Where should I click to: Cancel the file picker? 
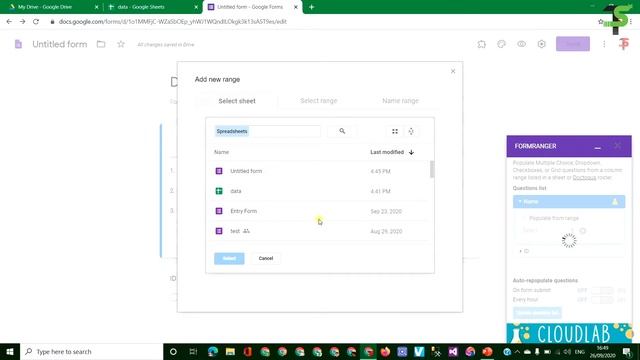click(266, 258)
